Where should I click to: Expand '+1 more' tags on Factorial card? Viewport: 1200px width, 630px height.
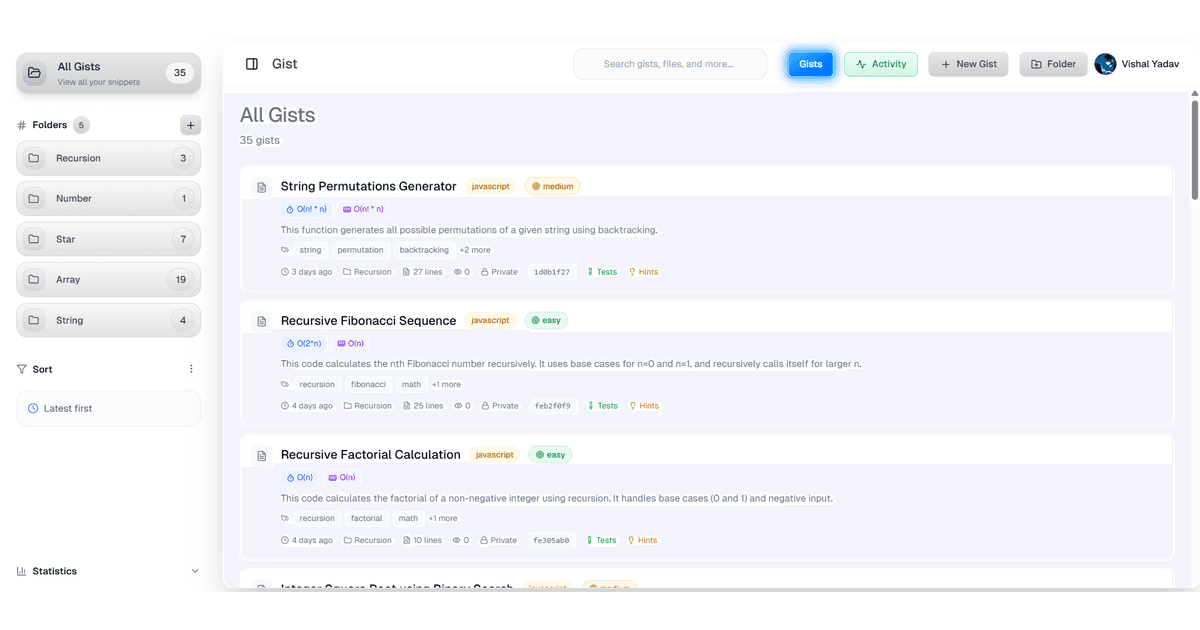pyautogui.click(x=443, y=518)
